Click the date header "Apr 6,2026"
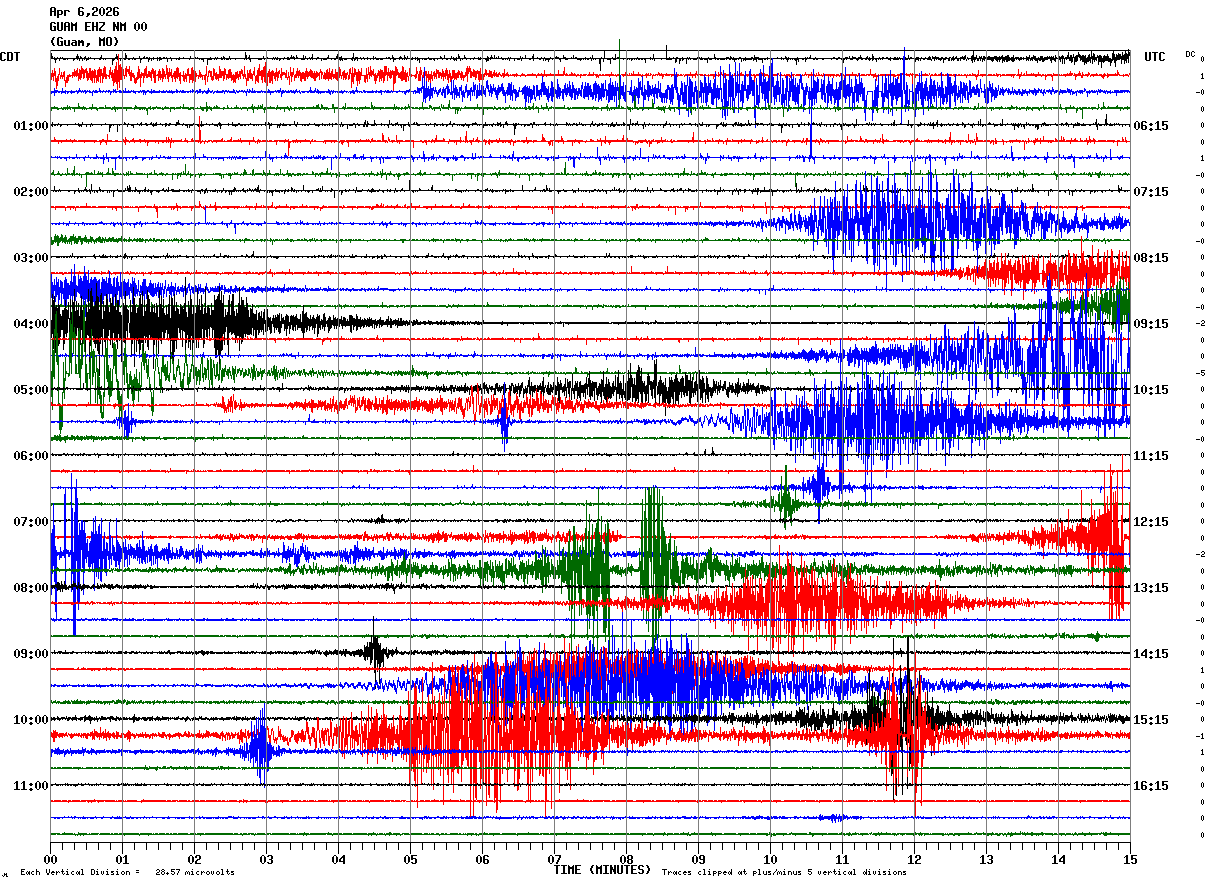Viewport: 1210px width, 886px height. [x=84, y=12]
